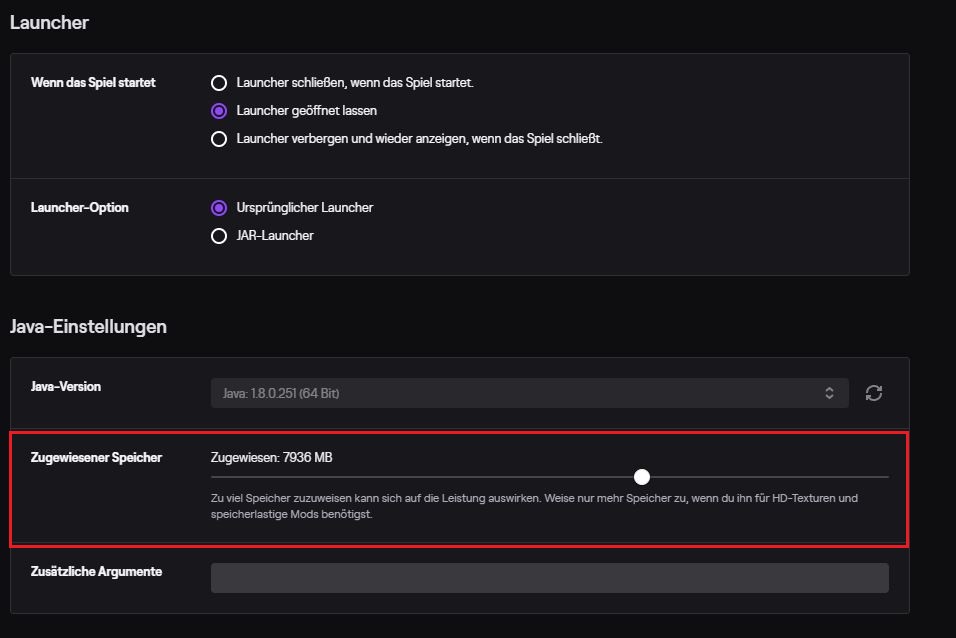956x638 pixels.
Task: Click the 'Java-Einstellungen' section heading
Action: 88,327
